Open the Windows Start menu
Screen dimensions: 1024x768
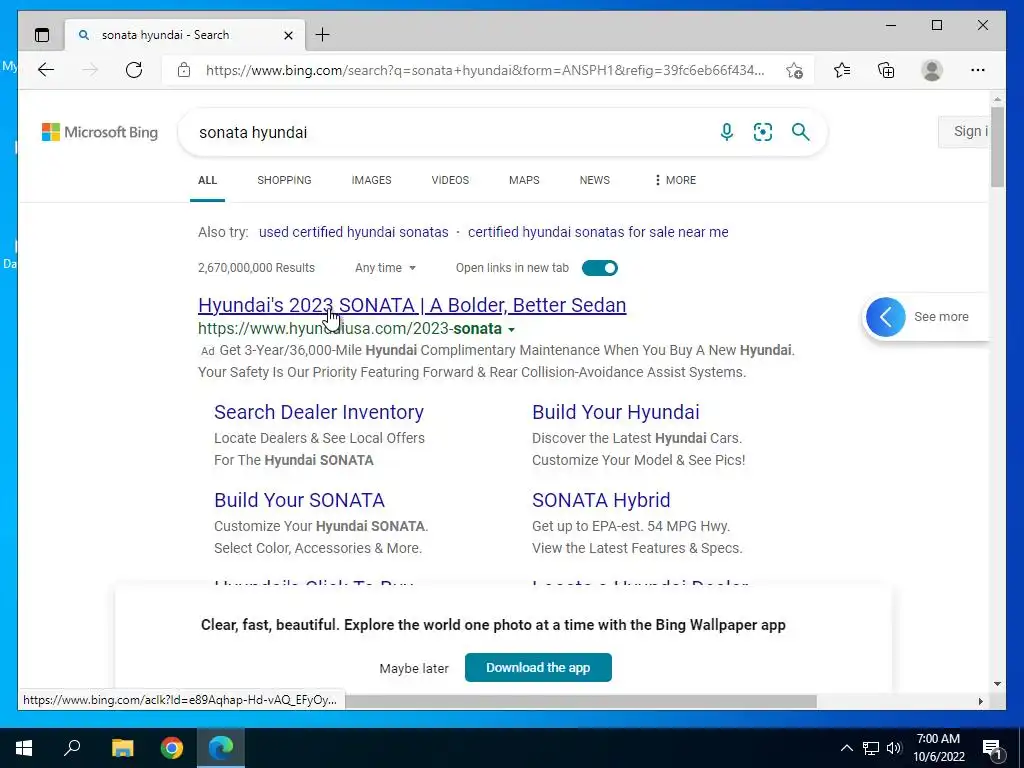point(24,748)
